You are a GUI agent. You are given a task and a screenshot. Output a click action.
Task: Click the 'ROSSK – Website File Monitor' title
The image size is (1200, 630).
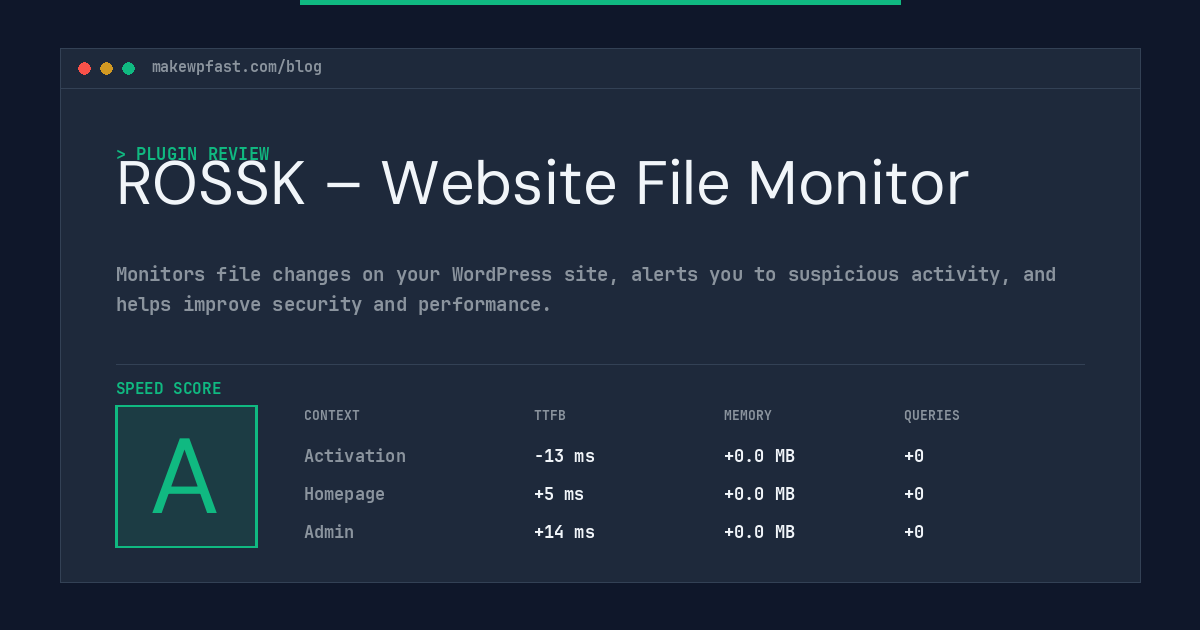[x=542, y=184]
